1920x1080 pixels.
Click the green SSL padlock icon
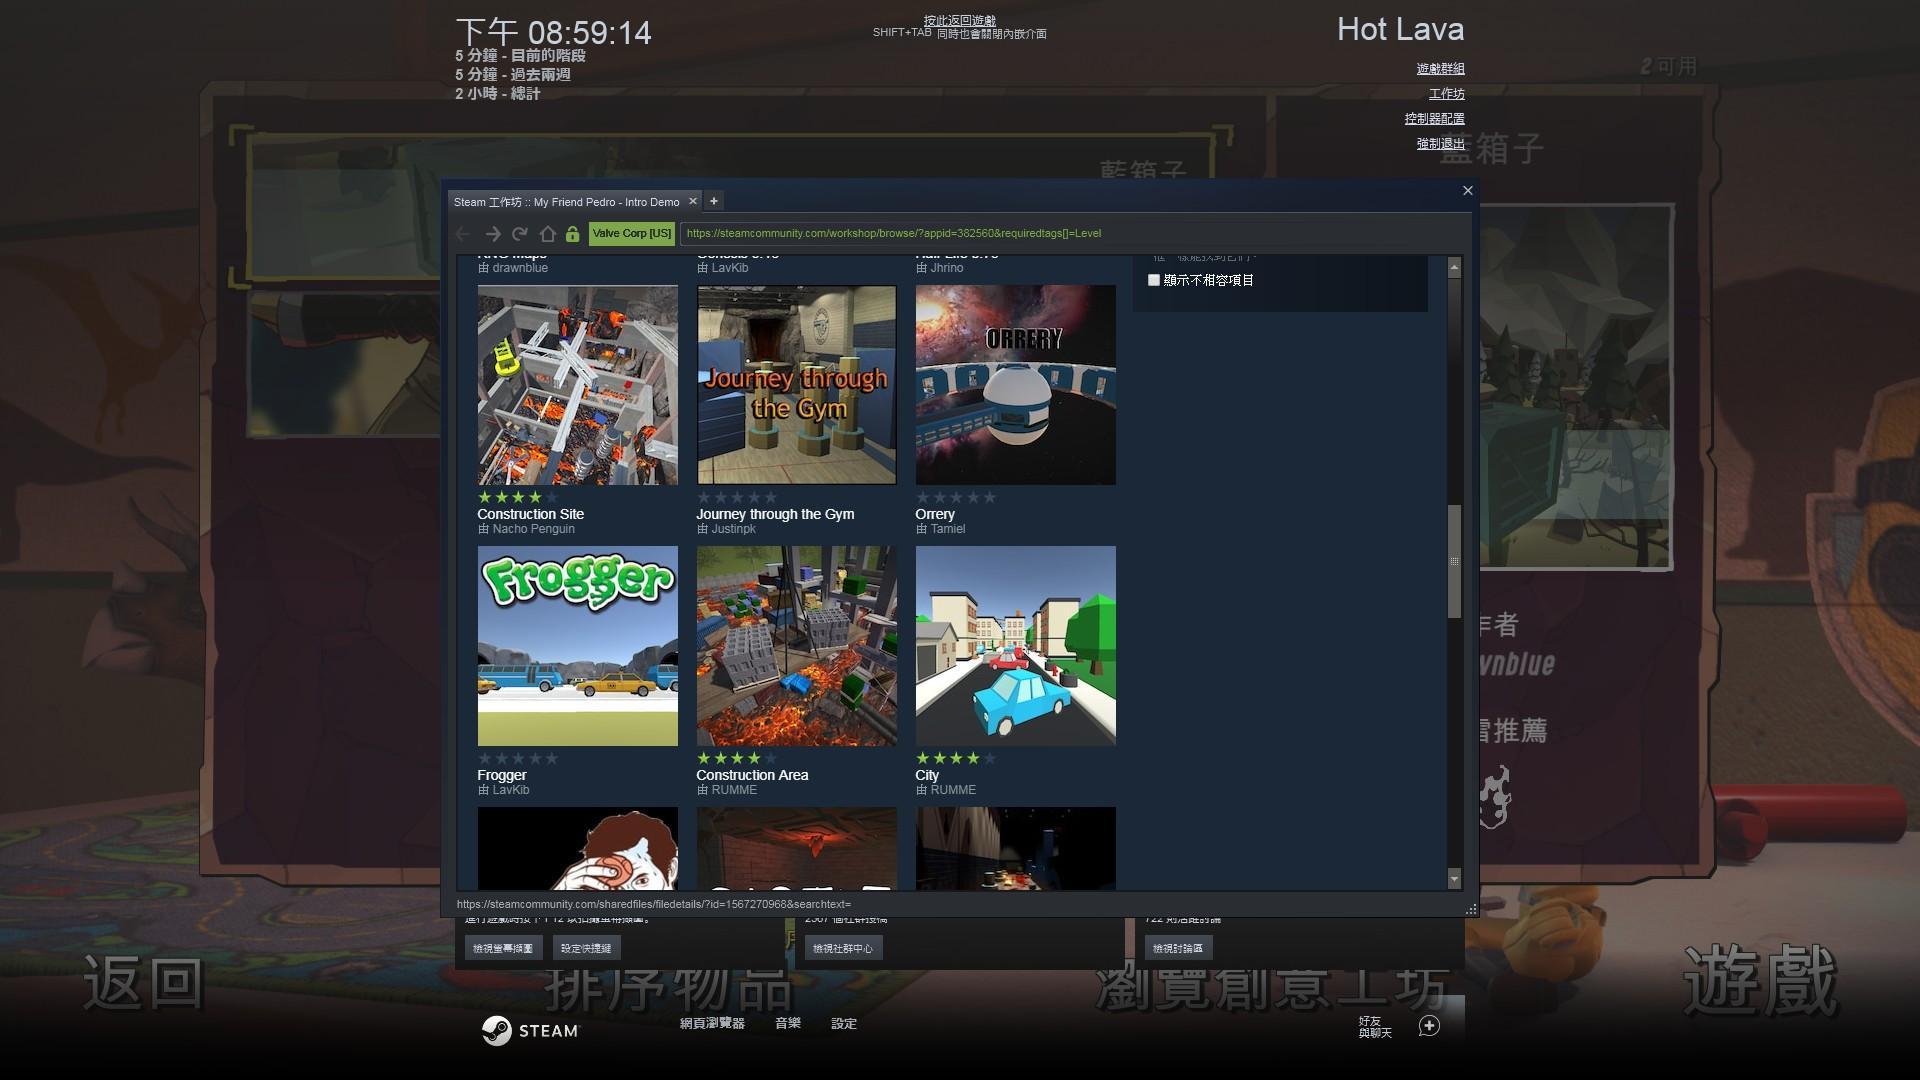point(572,234)
